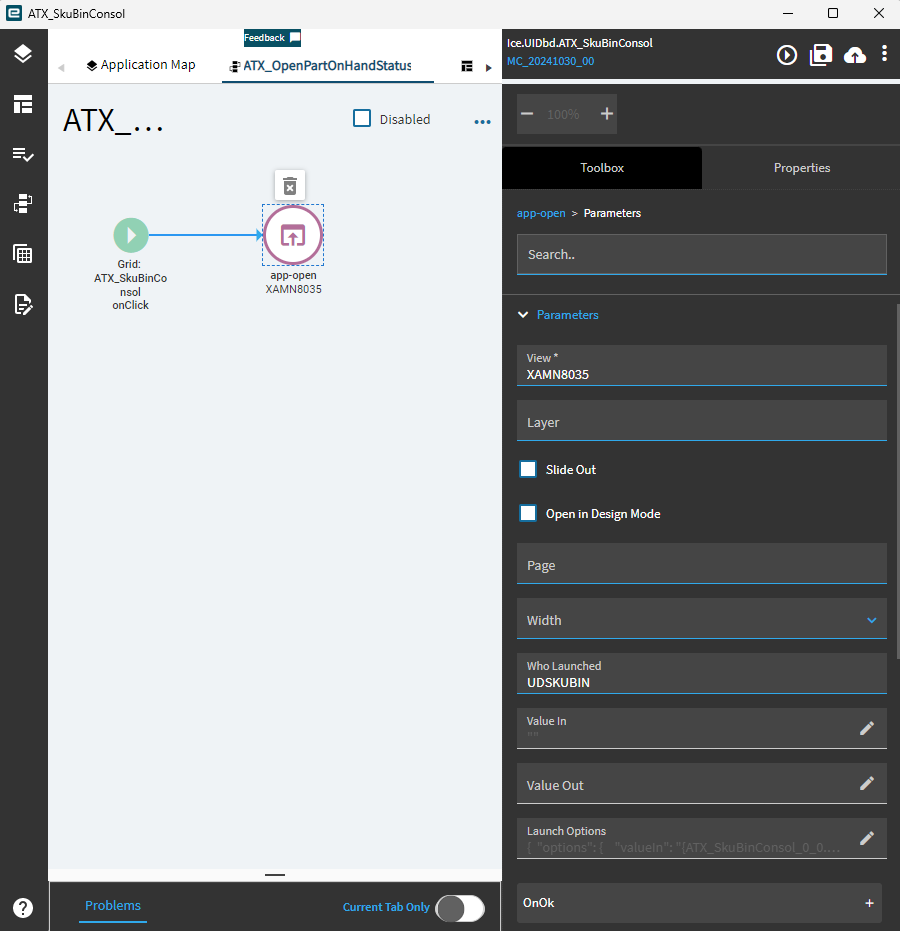900x931 pixels.
Task: Open the layers icon in left sidebar
Action: [x=23, y=54]
